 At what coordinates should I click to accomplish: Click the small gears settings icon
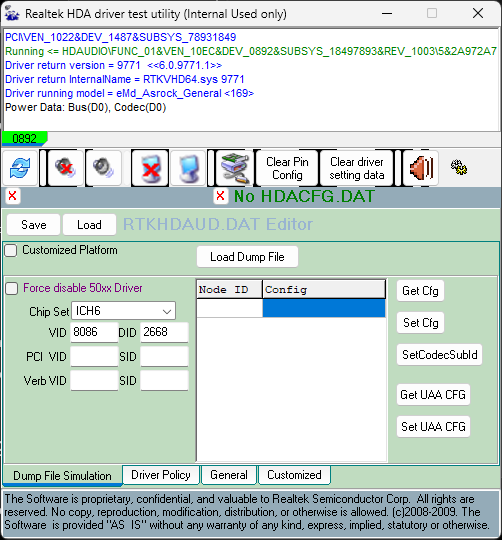pos(459,167)
